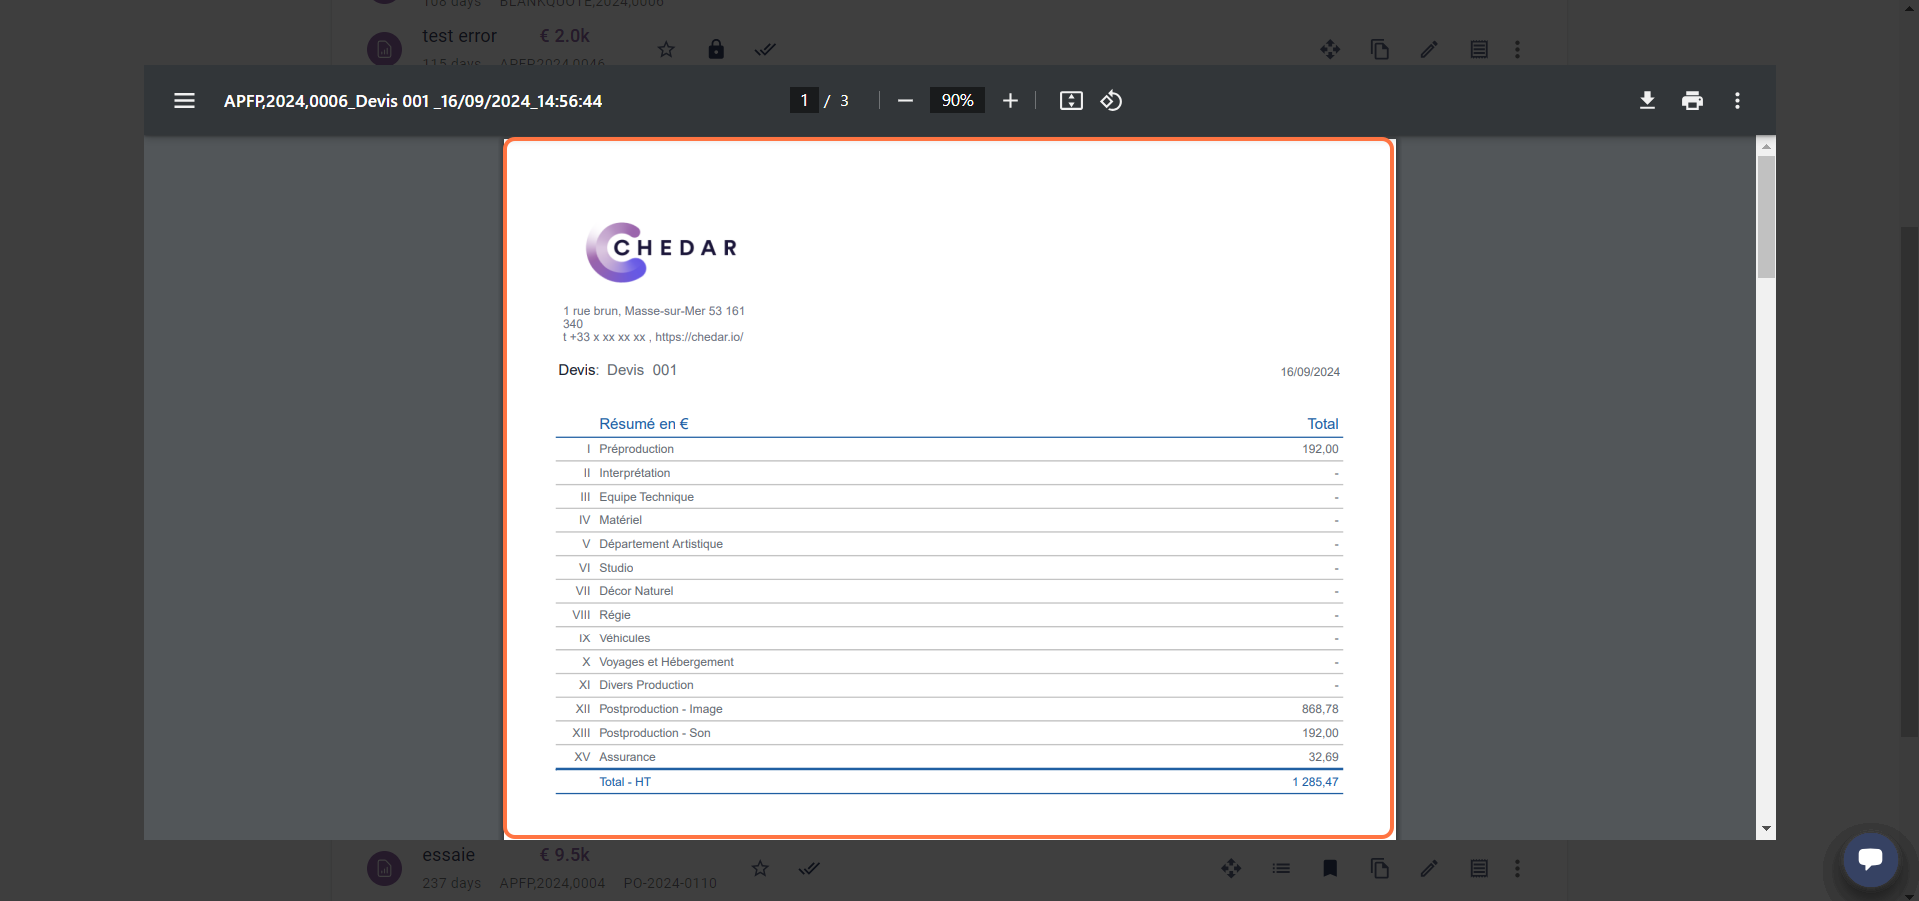The image size is (1919, 901).
Task: Open the PDF viewer sidebar menu
Action: click(x=184, y=101)
